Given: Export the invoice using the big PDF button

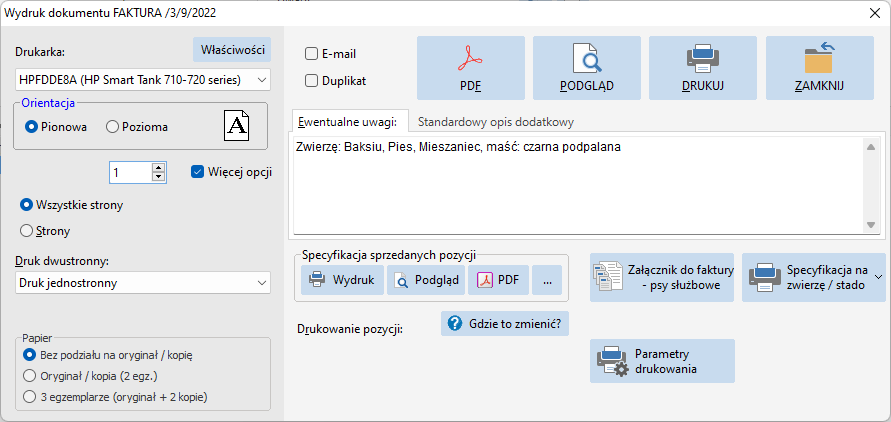Looking at the screenshot, I should (471, 68).
